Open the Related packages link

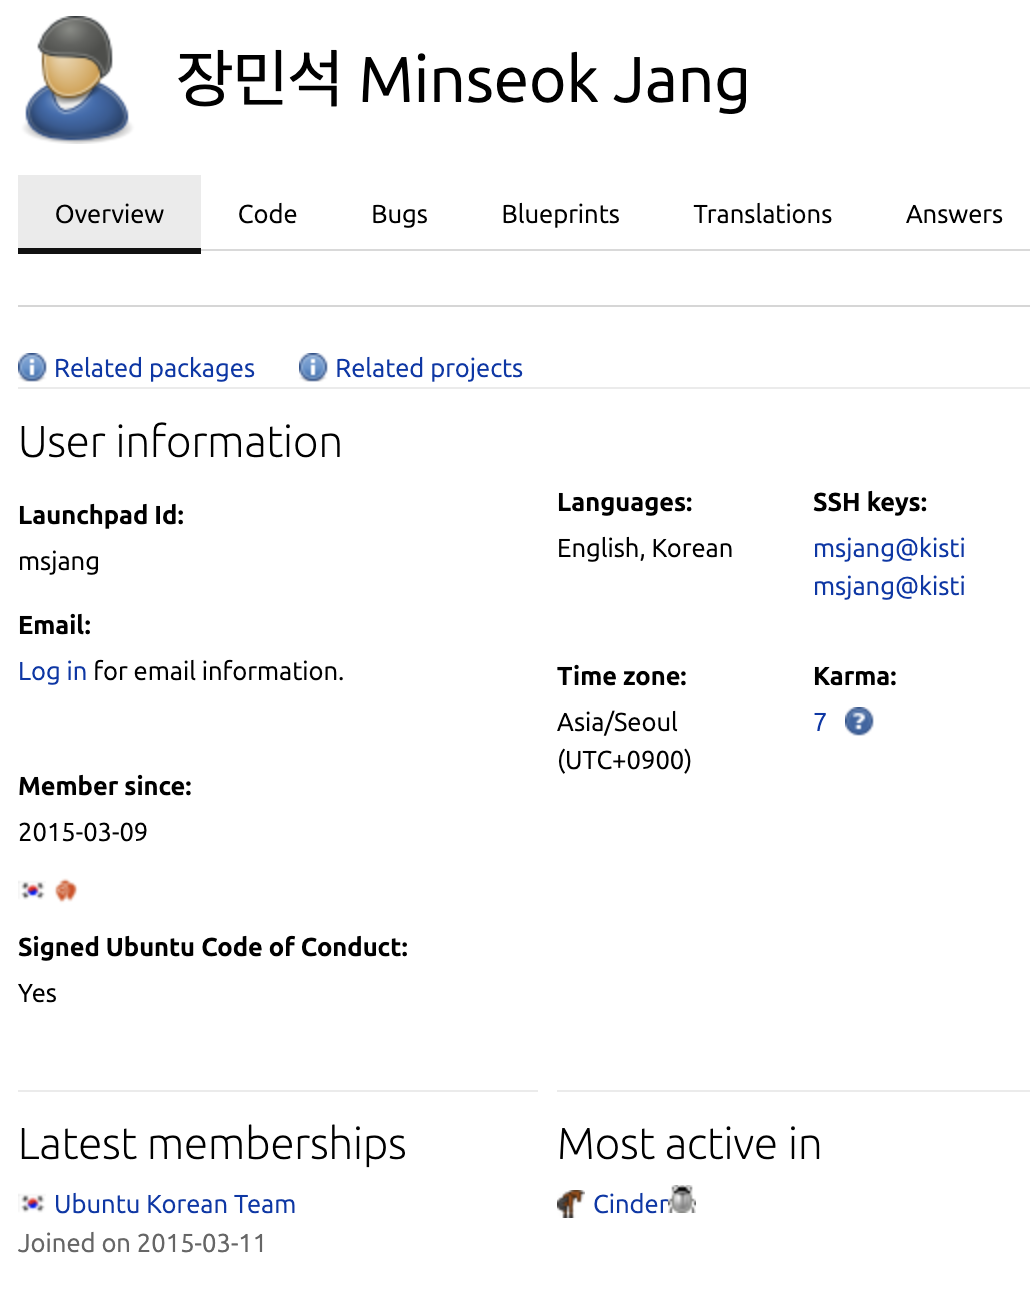point(154,368)
